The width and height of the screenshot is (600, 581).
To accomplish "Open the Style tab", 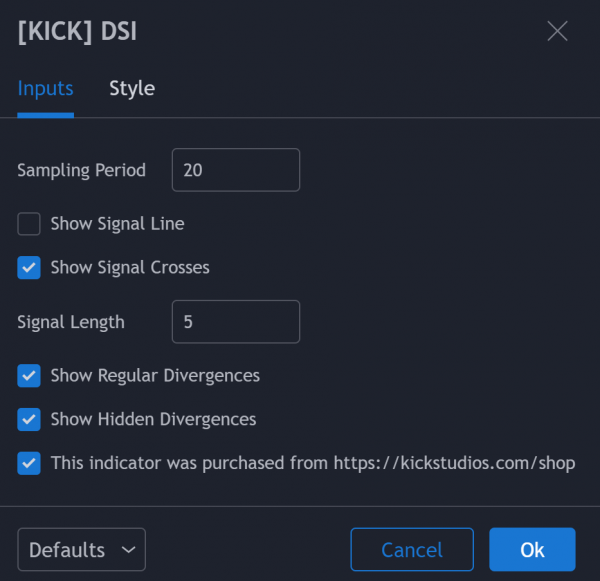I will coord(132,88).
